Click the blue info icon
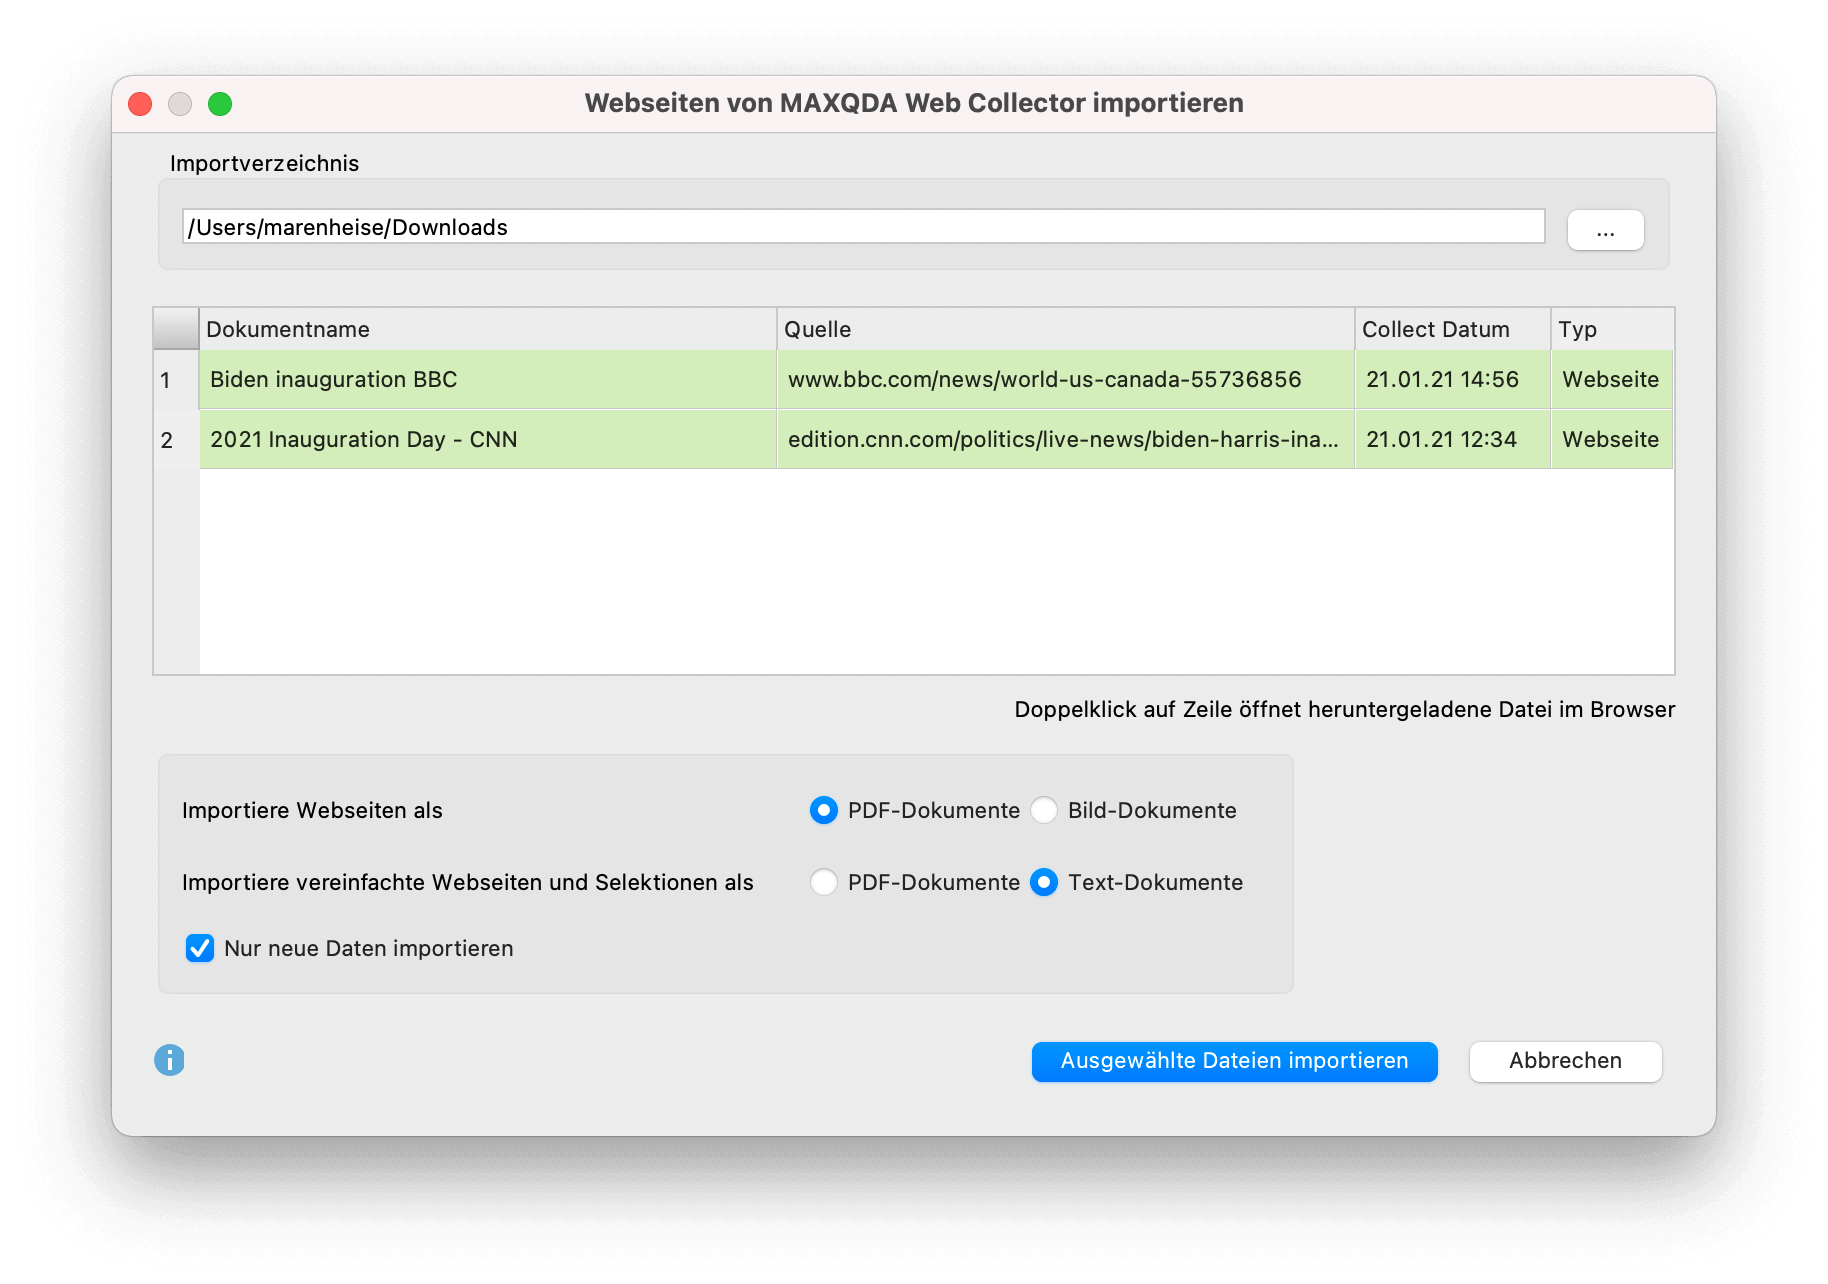The height and width of the screenshot is (1284, 1828). coord(169,1060)
